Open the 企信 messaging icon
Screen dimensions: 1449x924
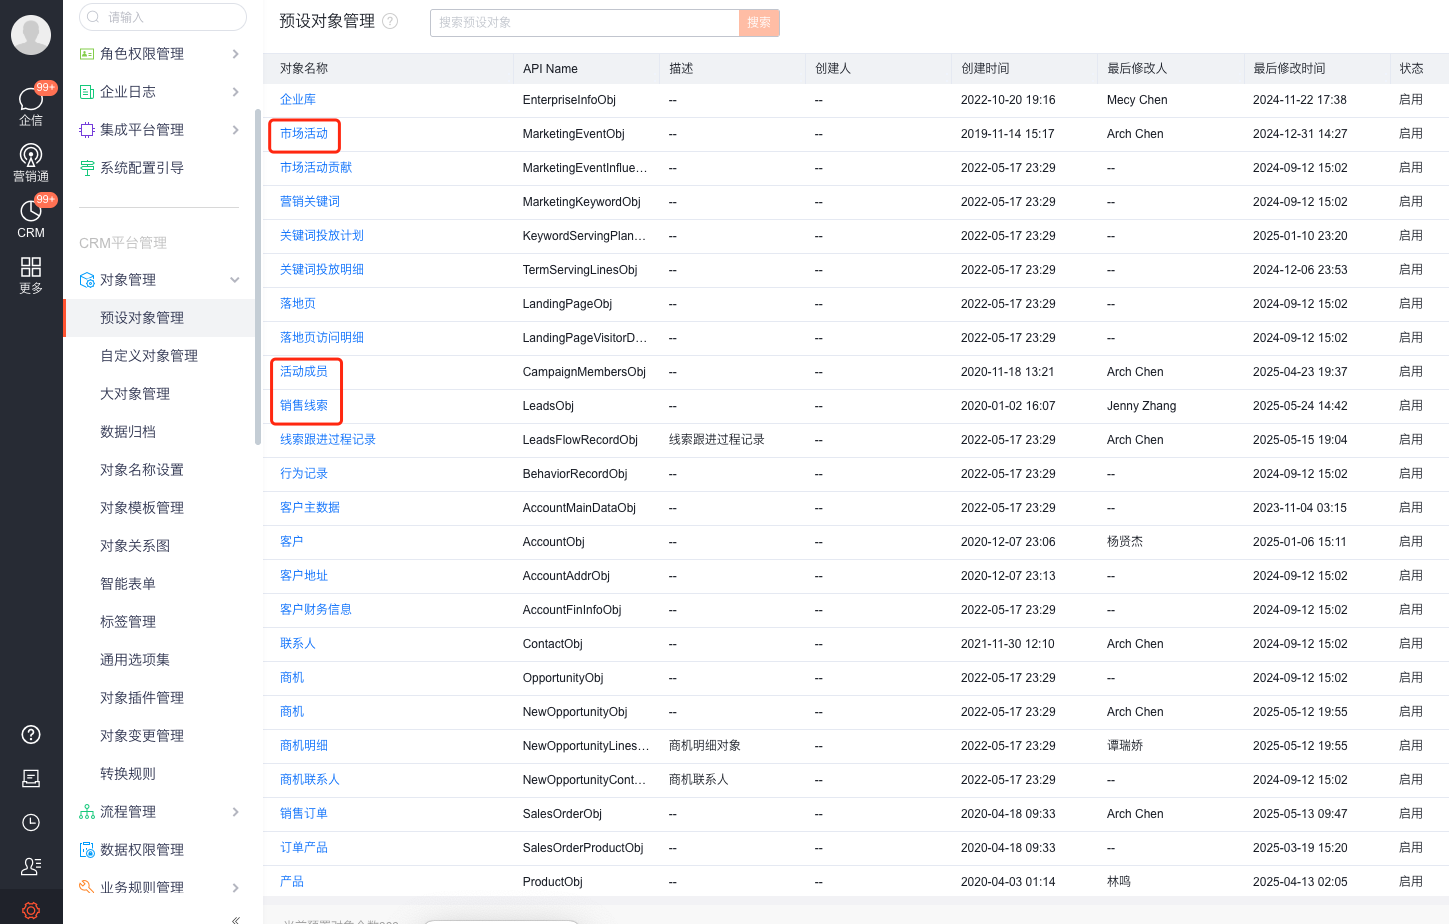[x=31, y=104]
